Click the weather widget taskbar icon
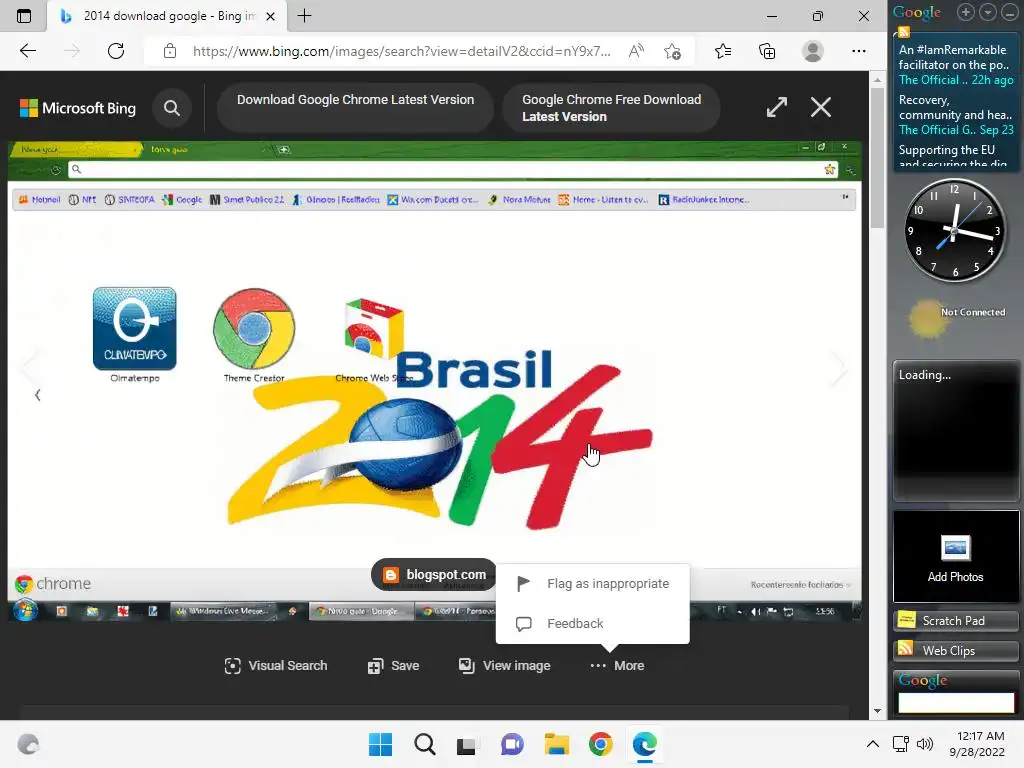Viewport: 1024px width, 768px height. pyautogui.click(x=28, y=744)
